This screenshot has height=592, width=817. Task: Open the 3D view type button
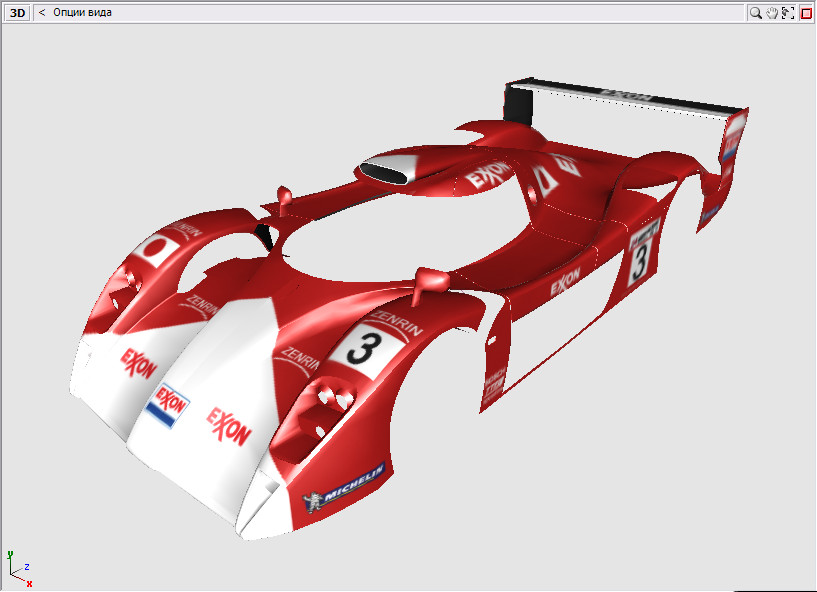[18, 13]
